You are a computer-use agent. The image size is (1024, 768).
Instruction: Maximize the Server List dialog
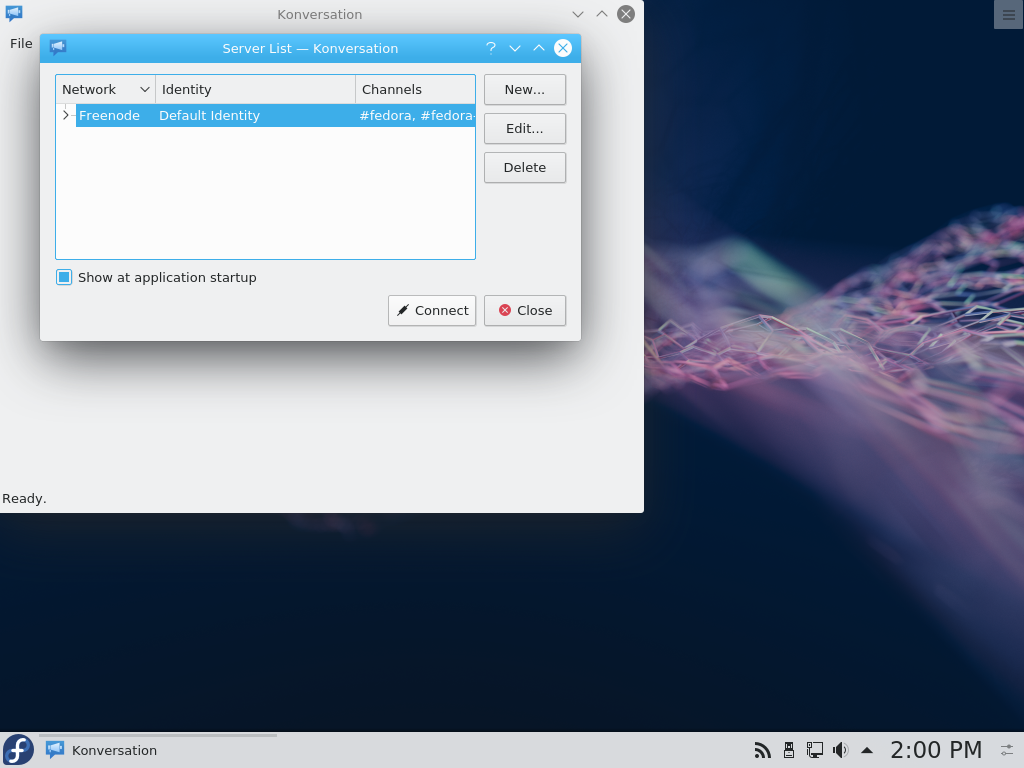[539, 48]
